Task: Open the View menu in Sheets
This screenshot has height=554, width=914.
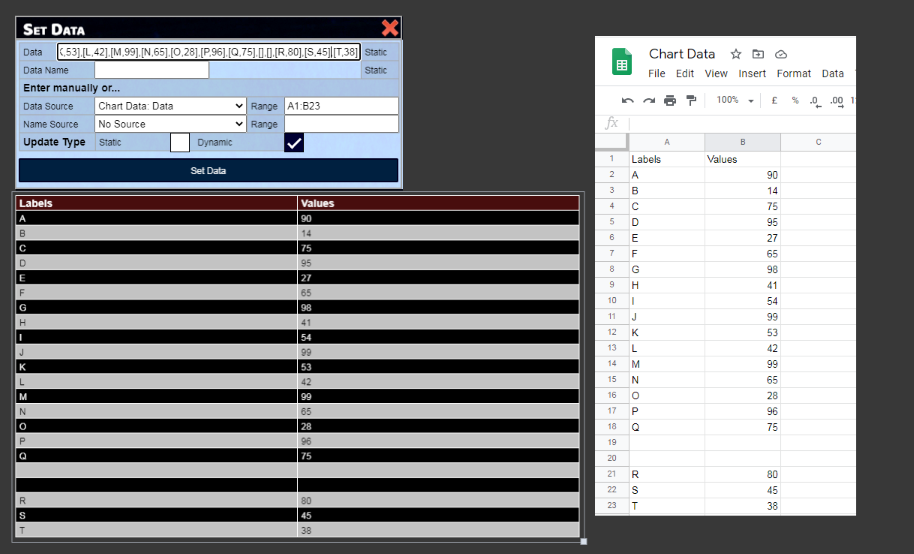Action: pyautogui.click(x=716, y=73)
